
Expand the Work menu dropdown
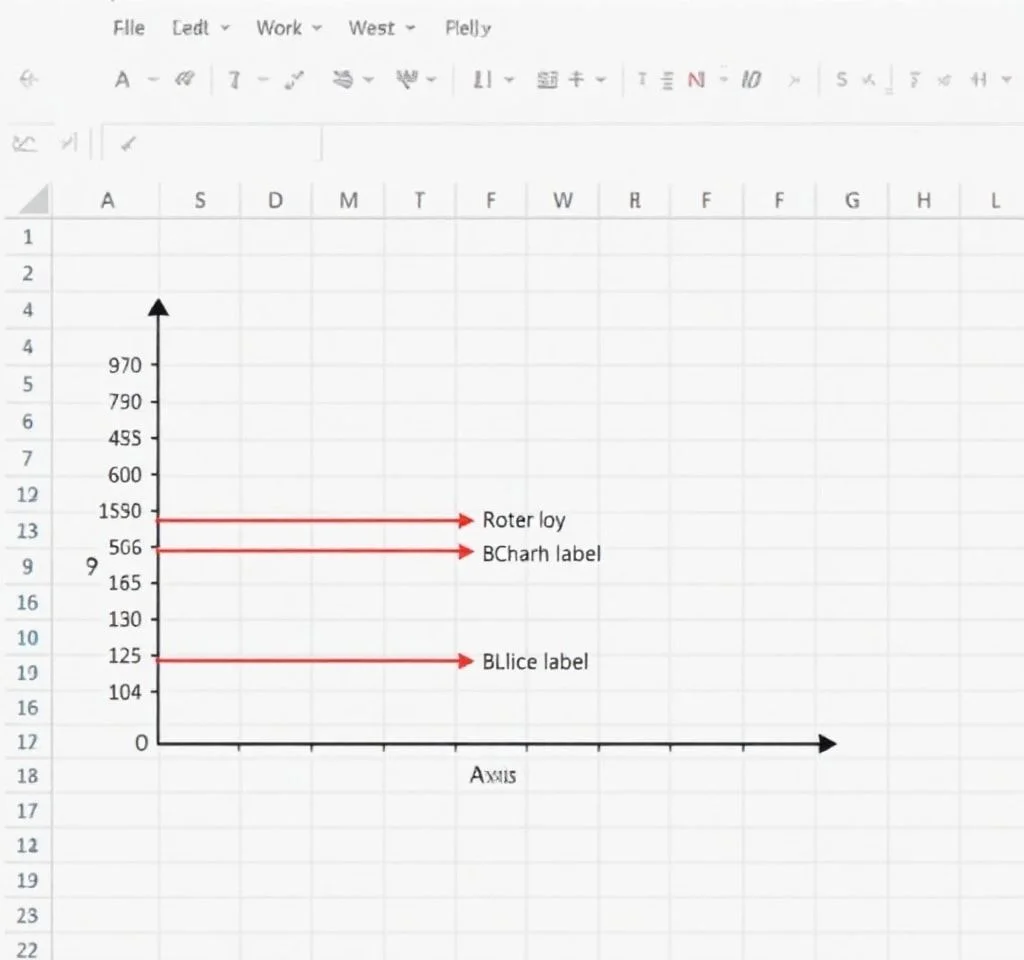(x=288, y=28)
